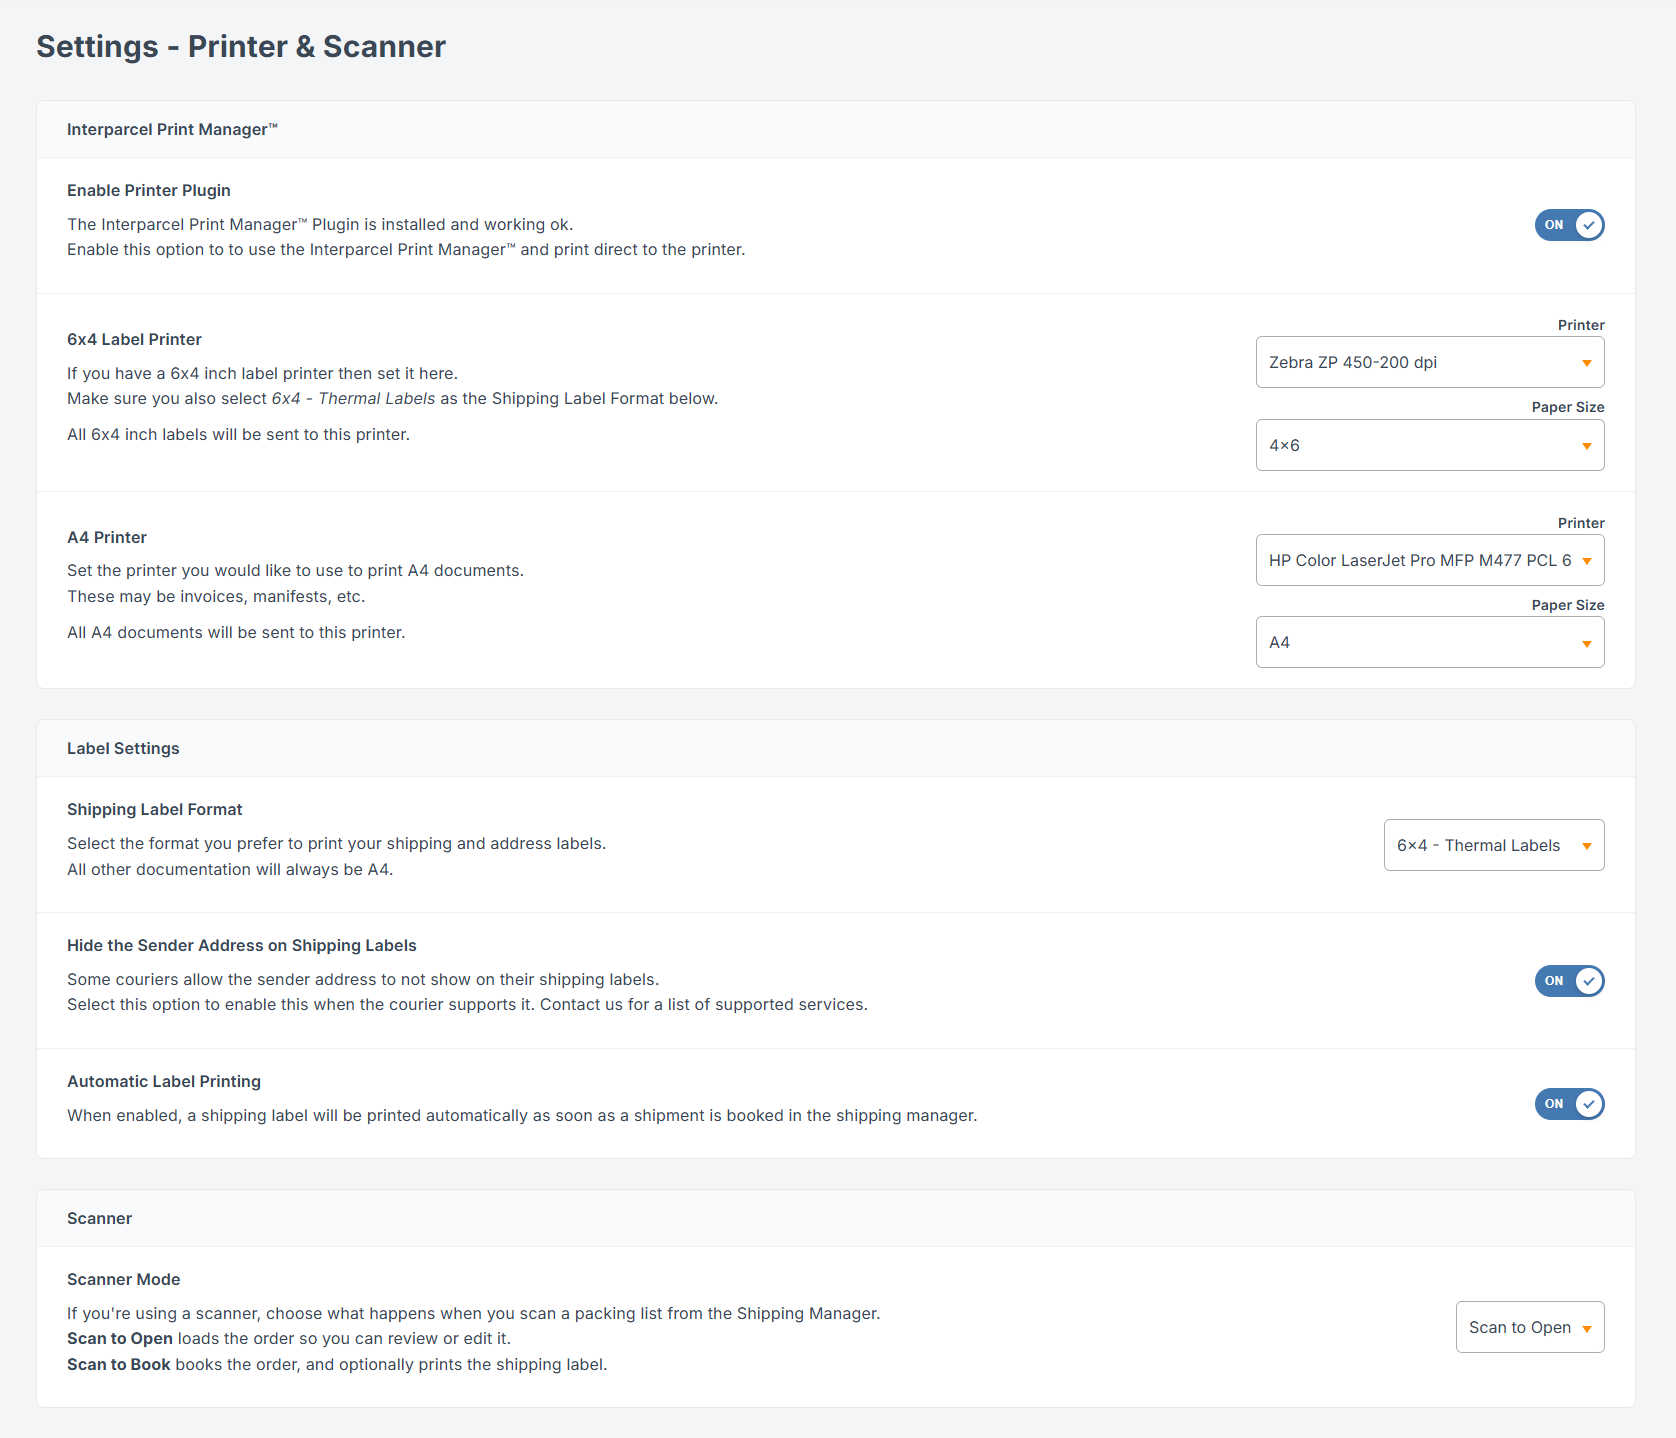Click the A4 Printer heading
Viewport: 1676px width, 1438px height.
tap(107, 537)
